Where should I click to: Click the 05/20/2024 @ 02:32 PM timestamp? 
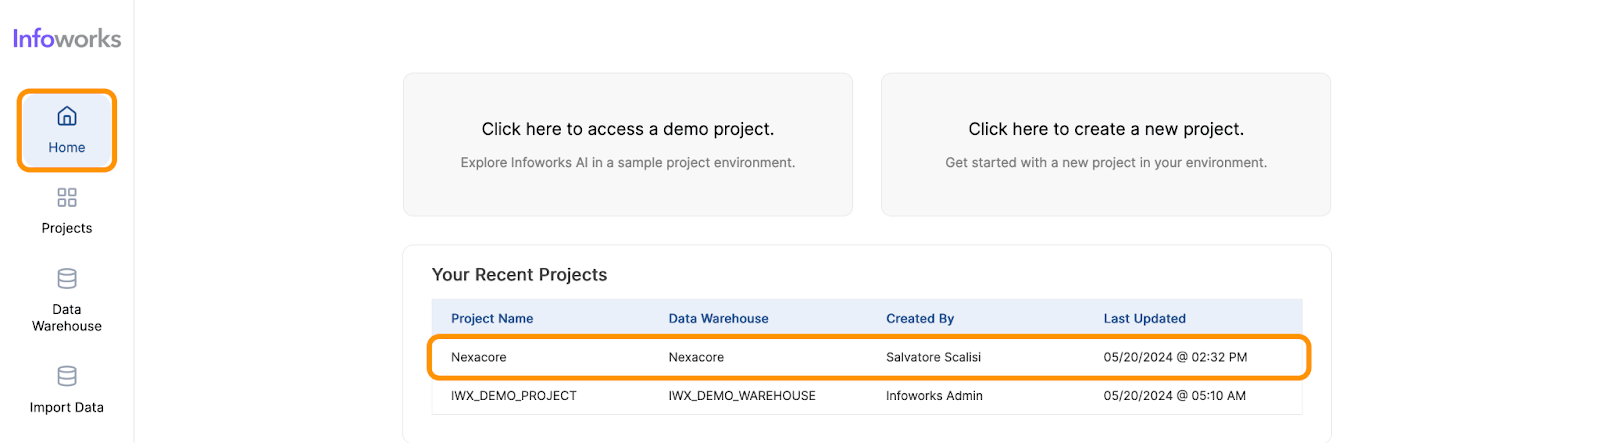(x=1176, y=357)
